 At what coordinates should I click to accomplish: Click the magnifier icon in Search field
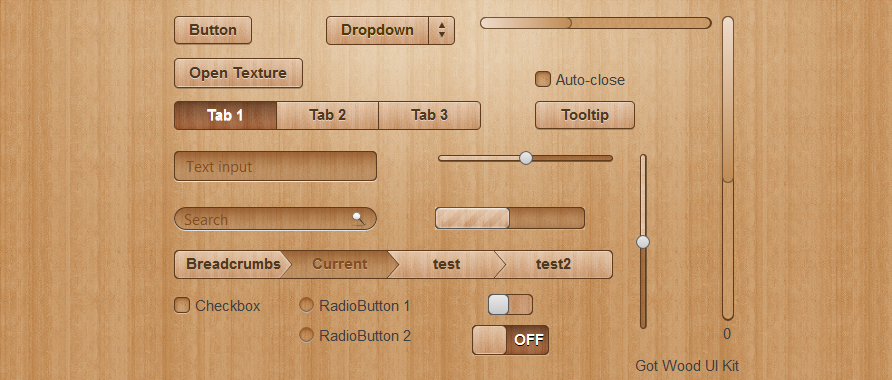click(x=358, y=217)
